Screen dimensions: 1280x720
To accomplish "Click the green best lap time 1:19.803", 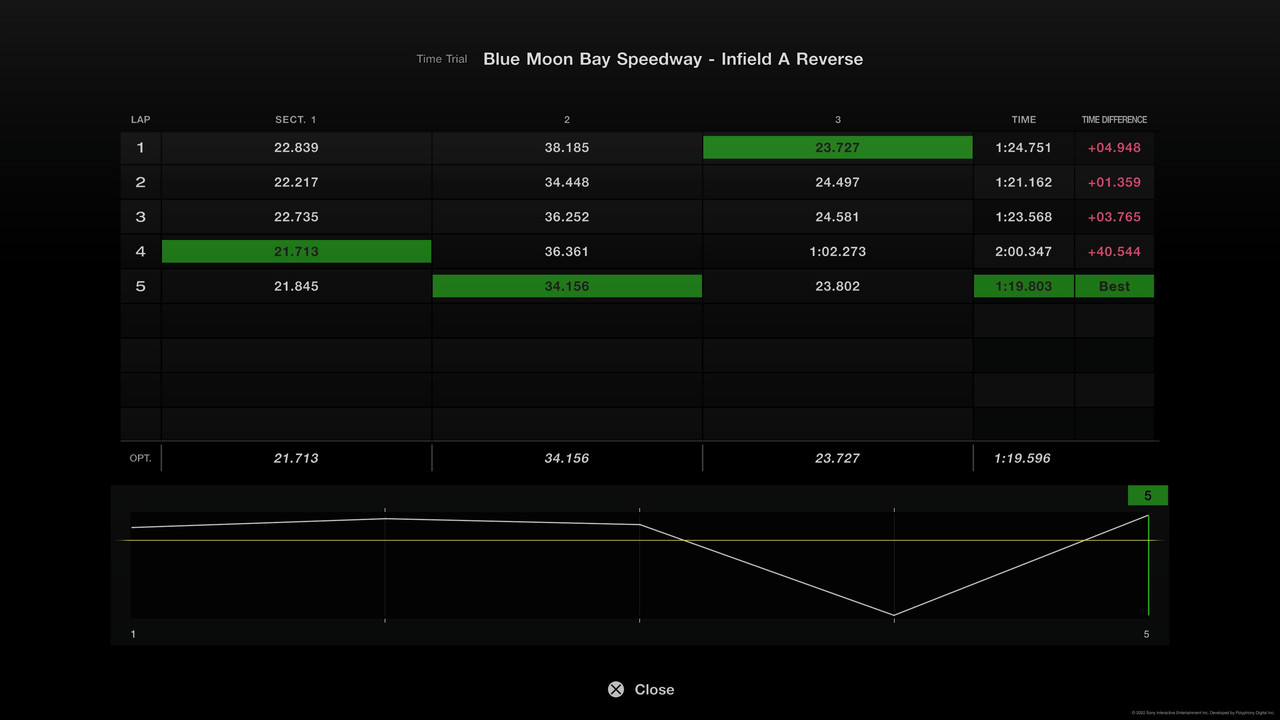I will coord(1024,286).
